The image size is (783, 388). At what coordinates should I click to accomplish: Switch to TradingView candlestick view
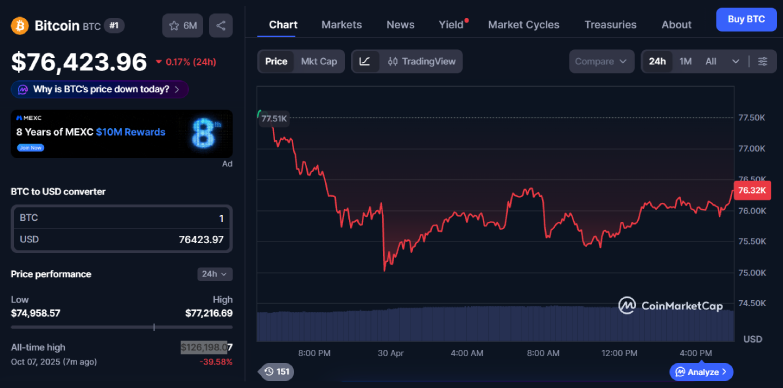coord(422,61)
